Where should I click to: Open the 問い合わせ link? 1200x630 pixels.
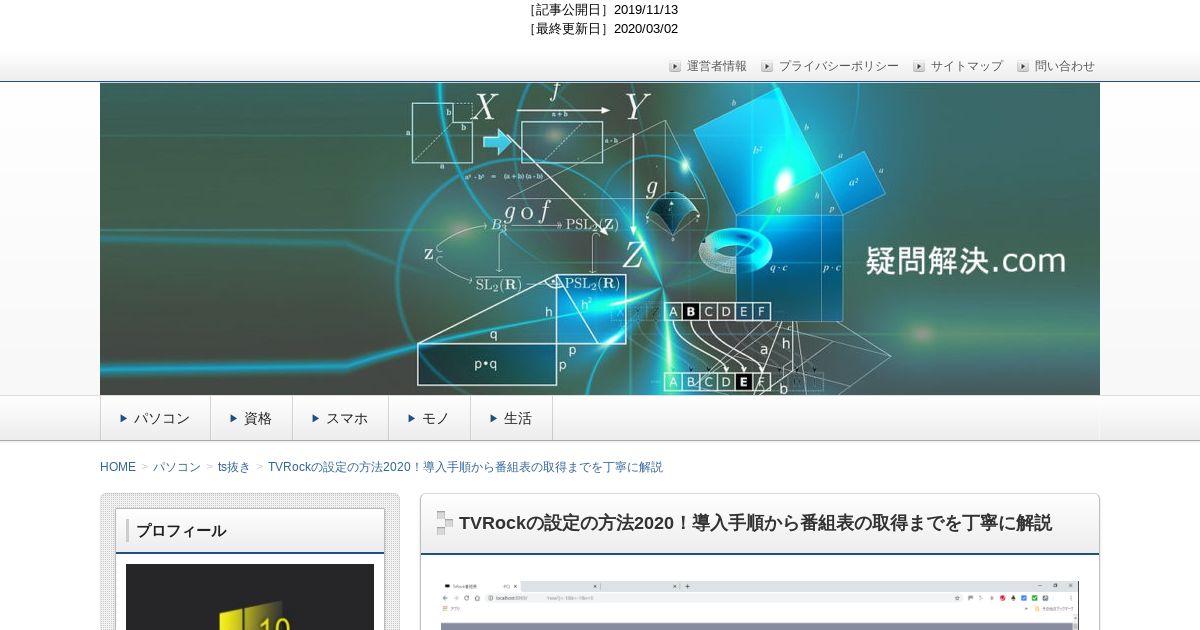(1064, 66)
